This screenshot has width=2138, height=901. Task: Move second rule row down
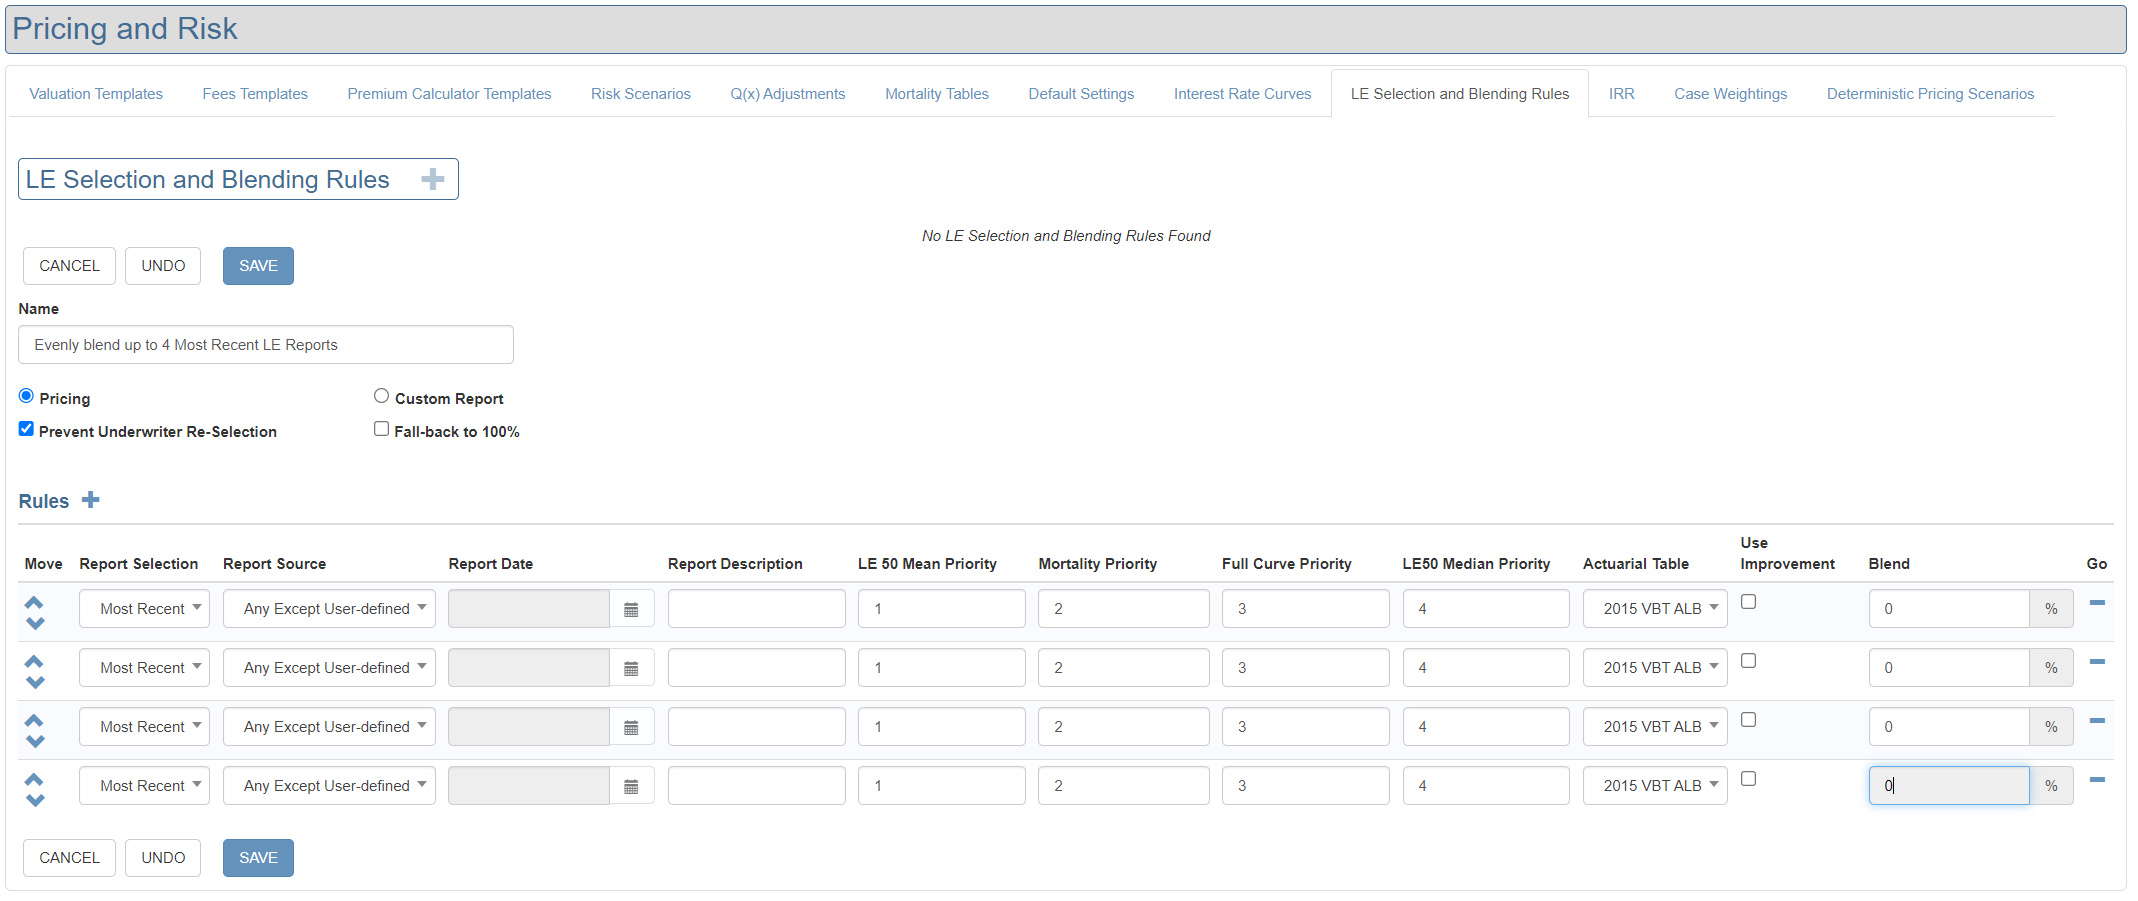coord(35,683)
